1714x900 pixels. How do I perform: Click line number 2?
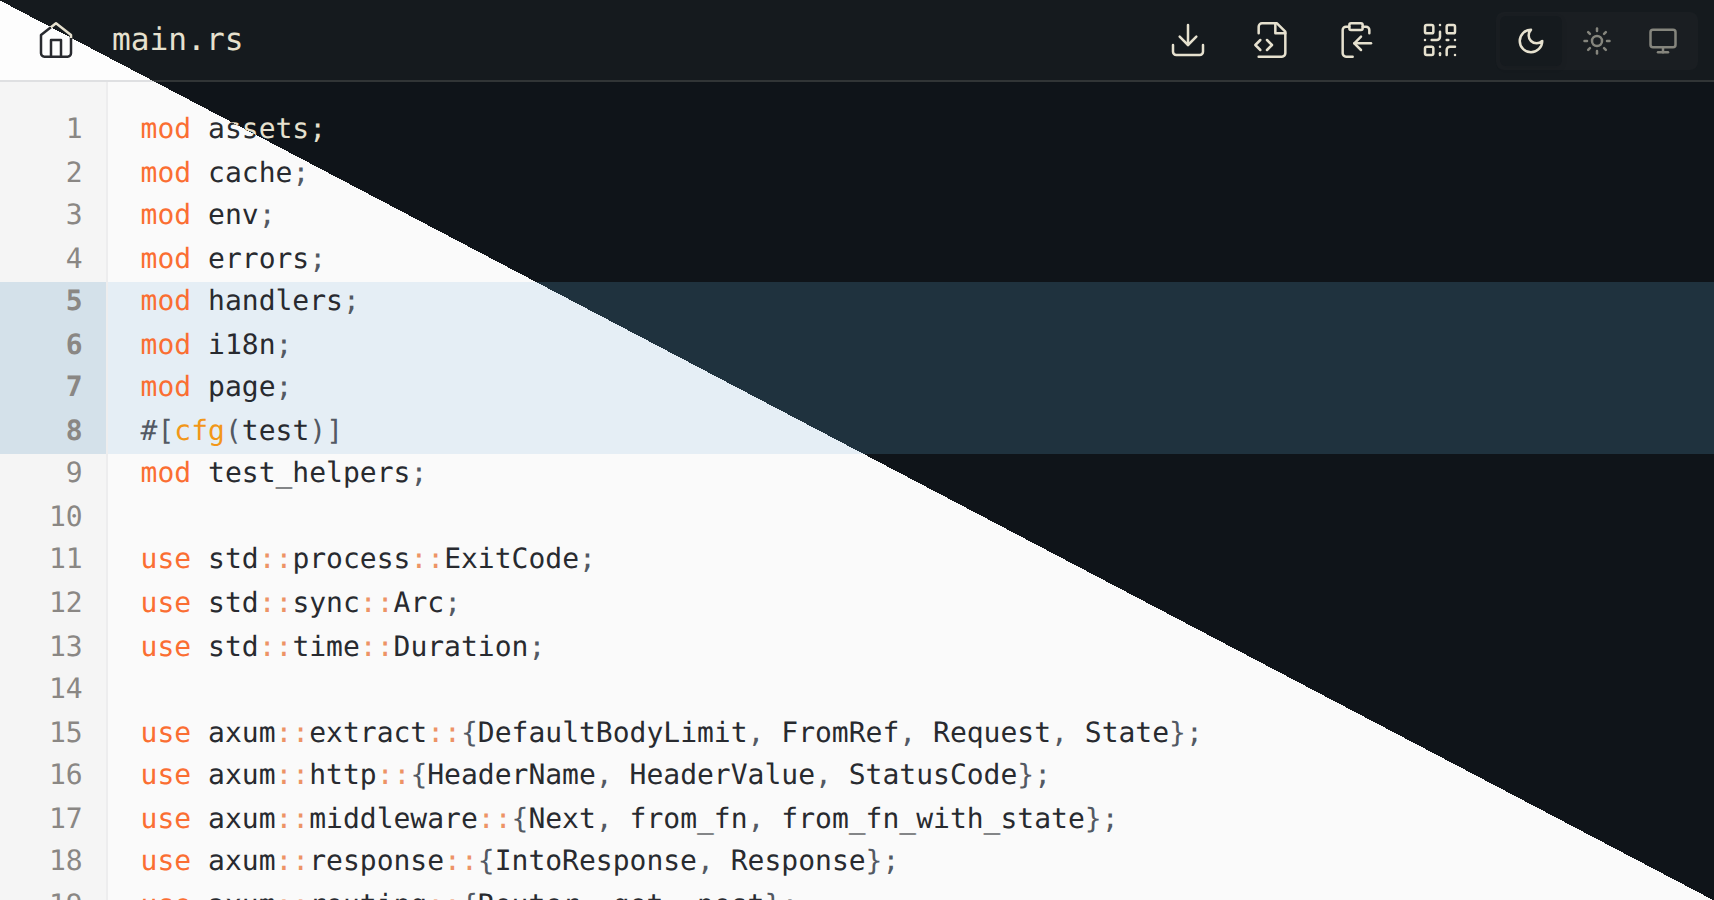tap(74, 172)
